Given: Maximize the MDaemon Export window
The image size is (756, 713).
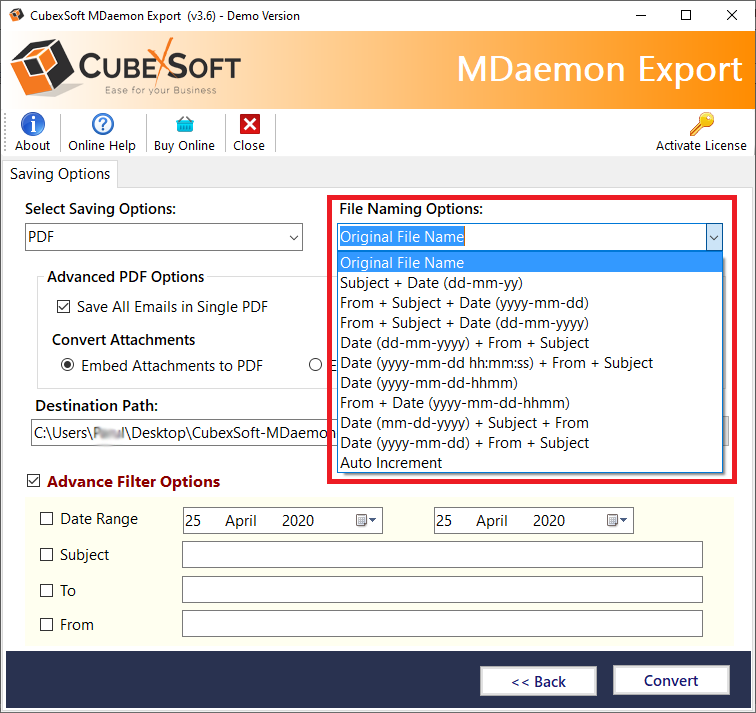Looking at the screenshot, I should pos(686,15).
